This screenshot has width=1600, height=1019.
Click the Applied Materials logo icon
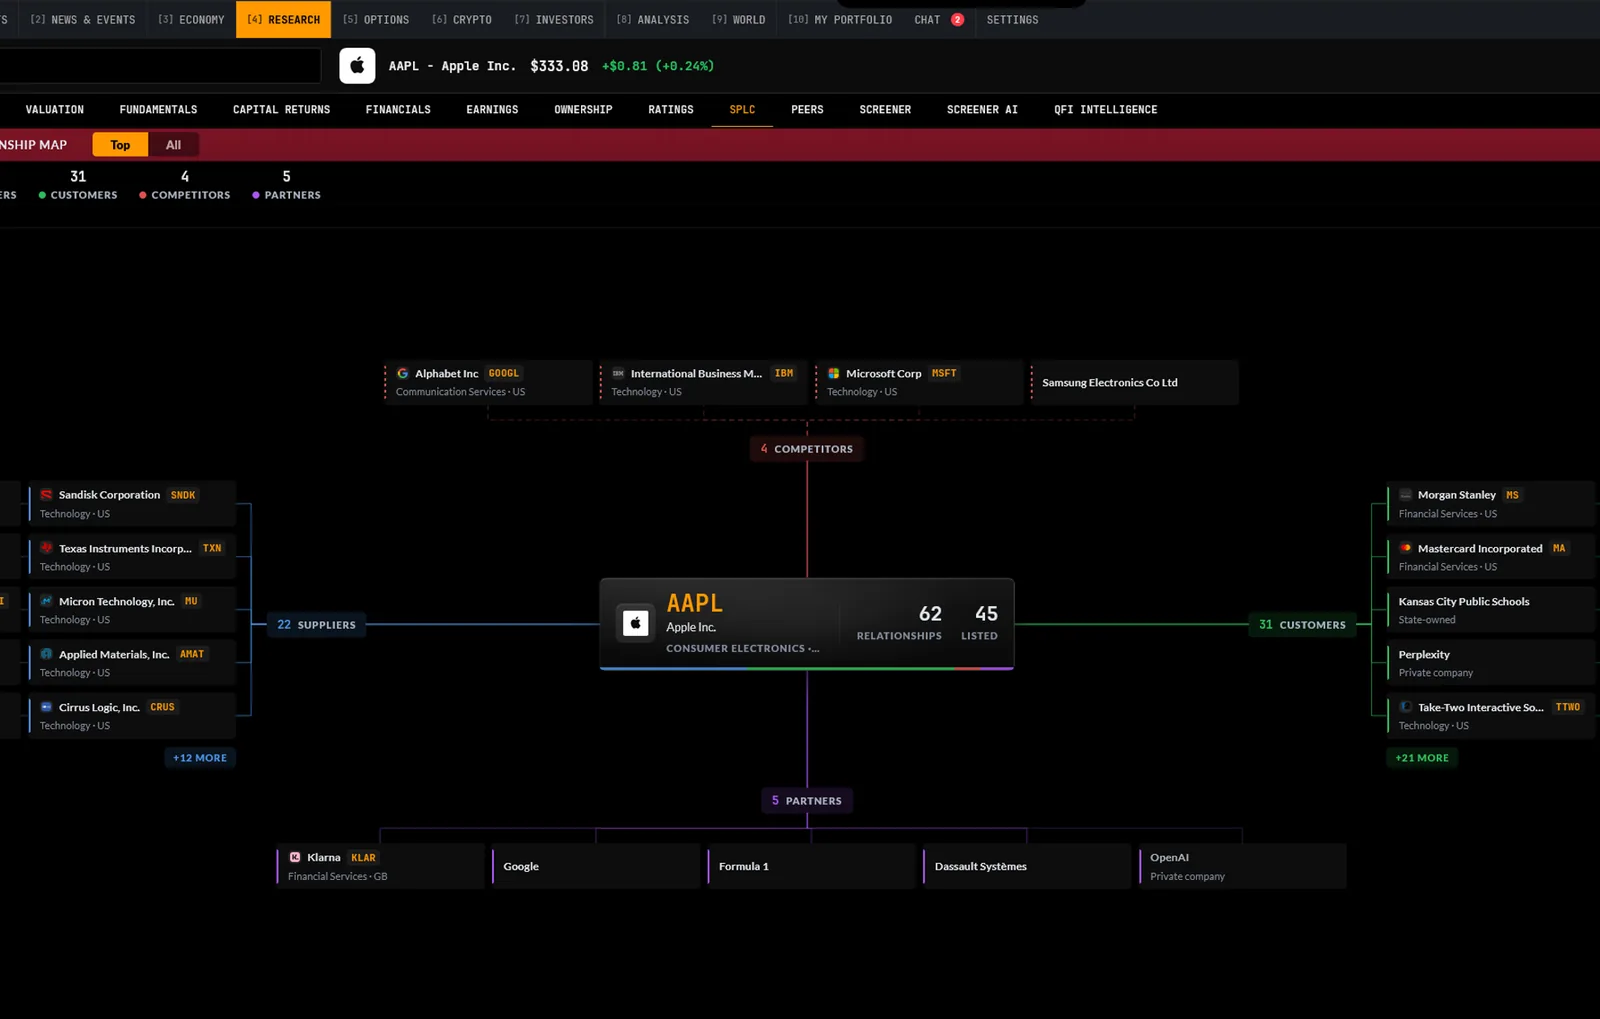pos(46,654)
